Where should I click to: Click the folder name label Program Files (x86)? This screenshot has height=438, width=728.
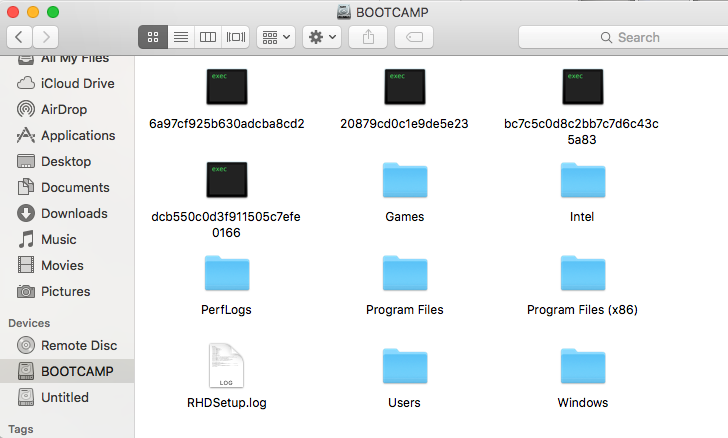[582, 310]
